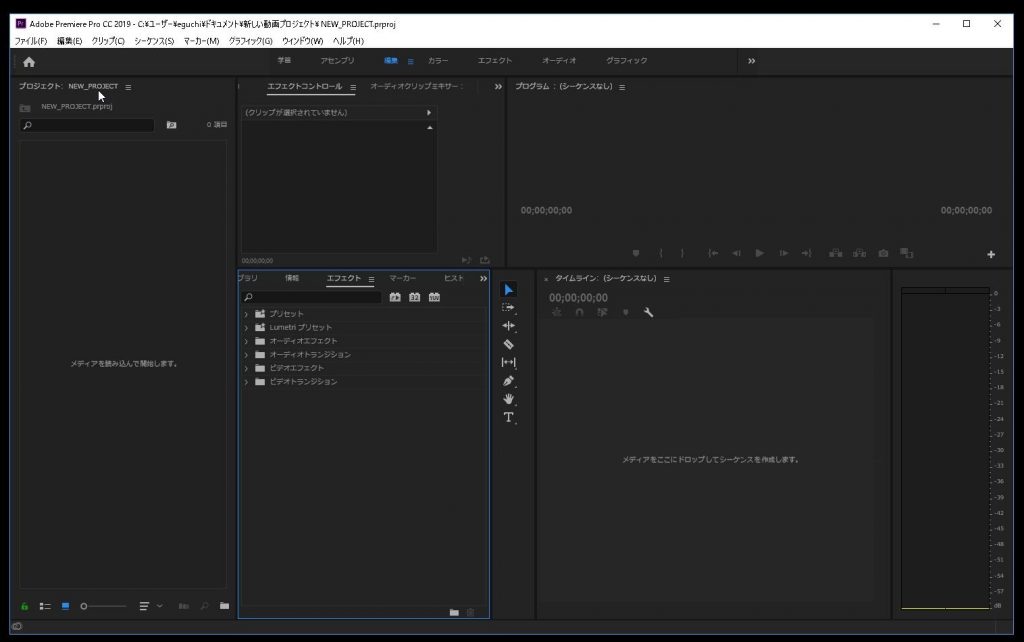Toggle project writable green lock icon

tap(25, 606)
